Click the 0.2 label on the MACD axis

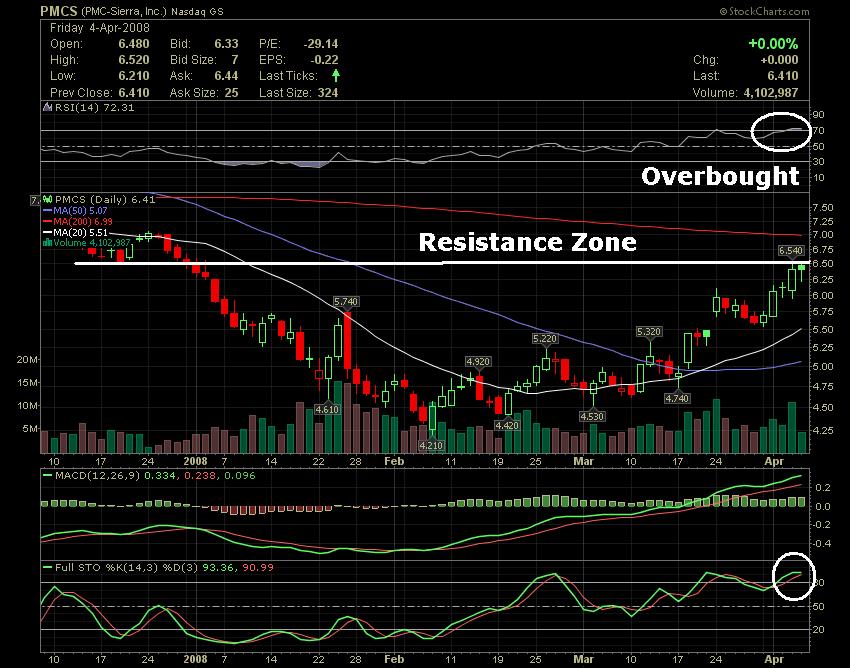(823, 487)
